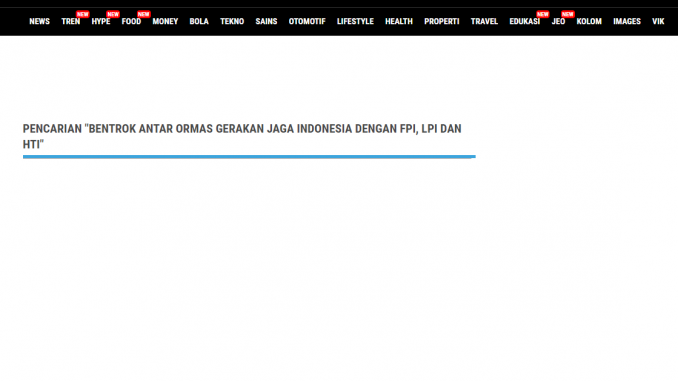This screenshot has height=381, width=678.
Task: Select the FOOD navigation link
Action: 131,21
